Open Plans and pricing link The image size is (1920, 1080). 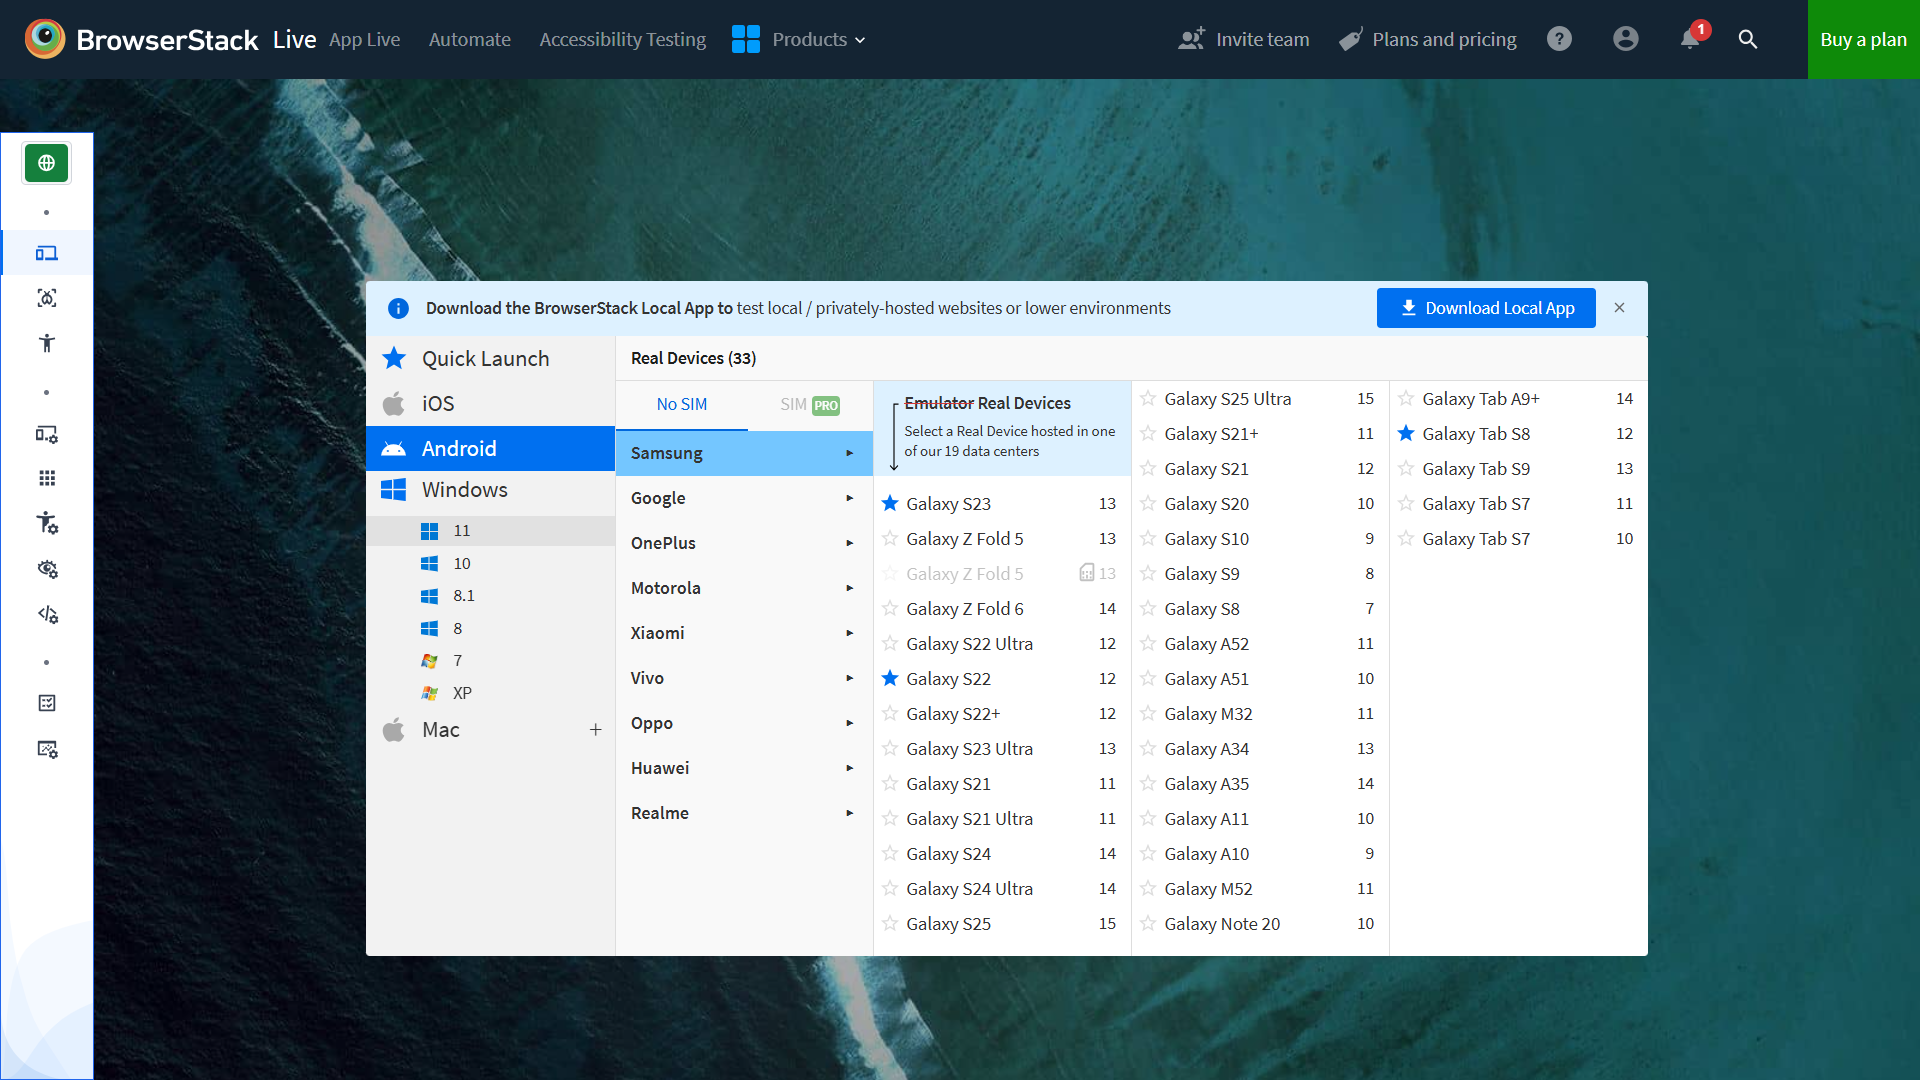(x=1428, y=39)
